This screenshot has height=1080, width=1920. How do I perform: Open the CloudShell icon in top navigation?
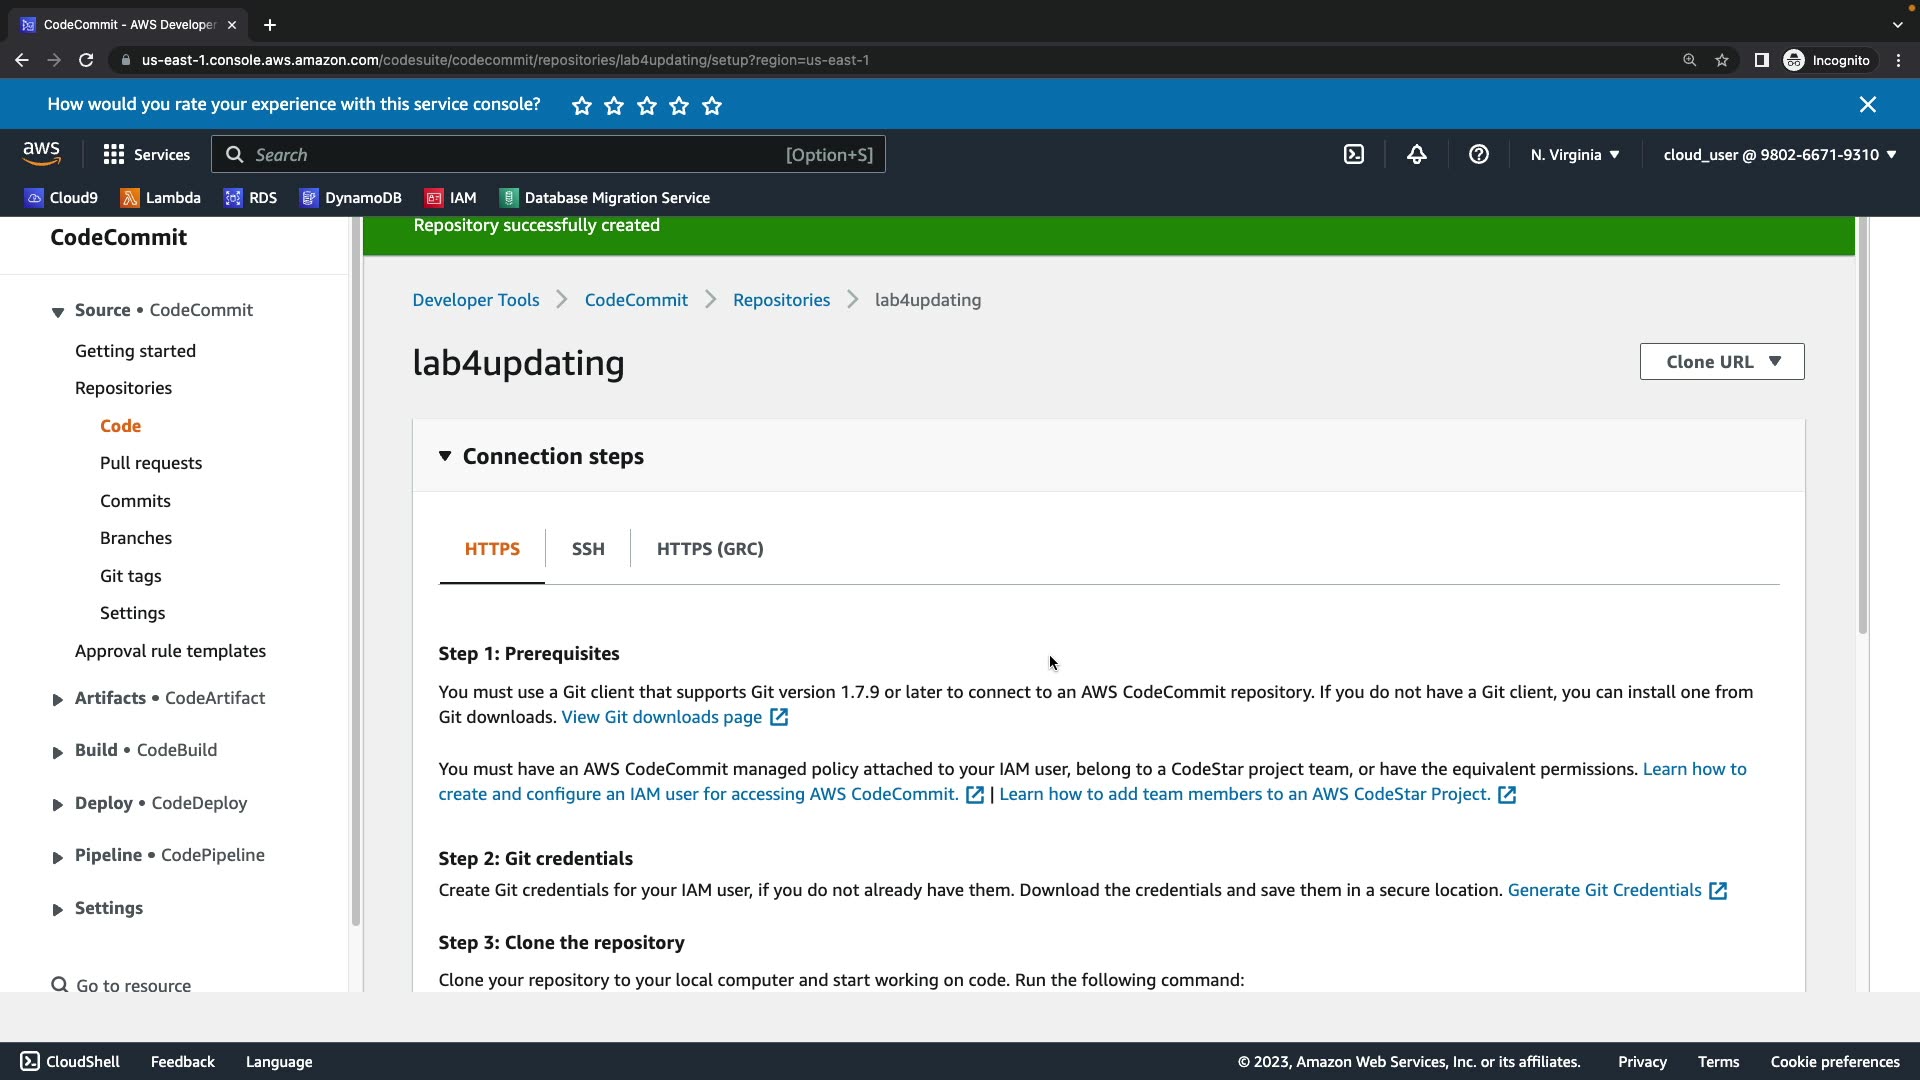1354,155
